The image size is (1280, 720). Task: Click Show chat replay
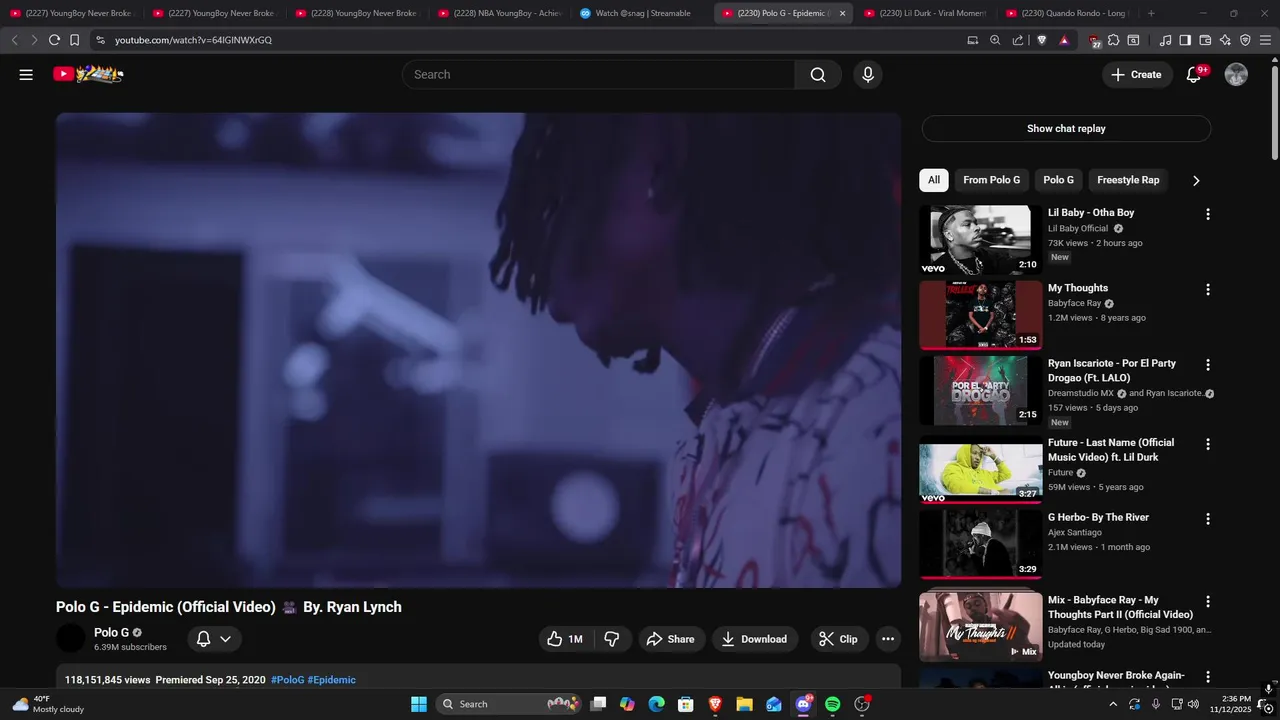1066,128
